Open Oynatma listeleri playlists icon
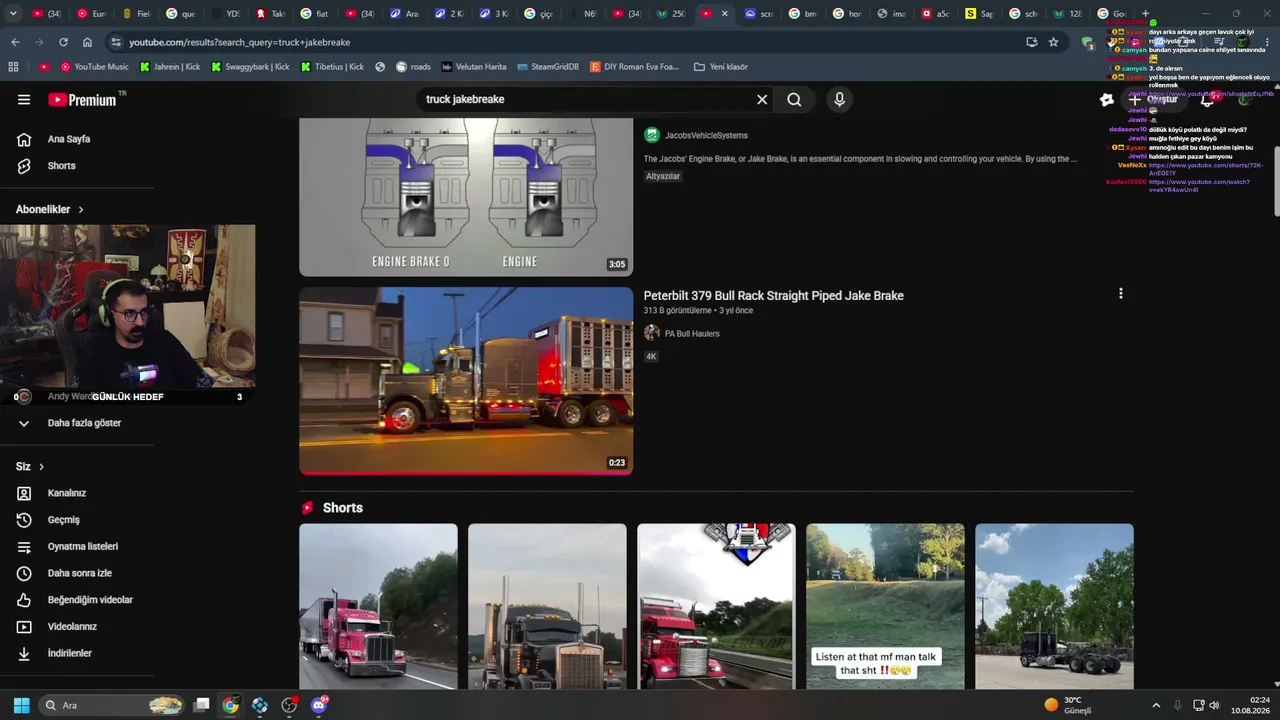1280x720 pixels. 24,547
